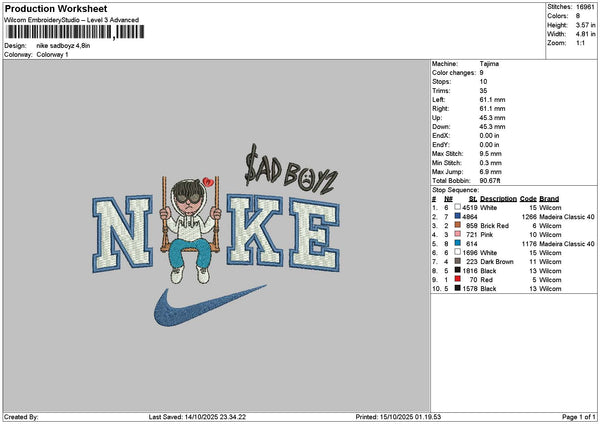Click the Pink color swatch in stop 4

[x=457, y=234]
